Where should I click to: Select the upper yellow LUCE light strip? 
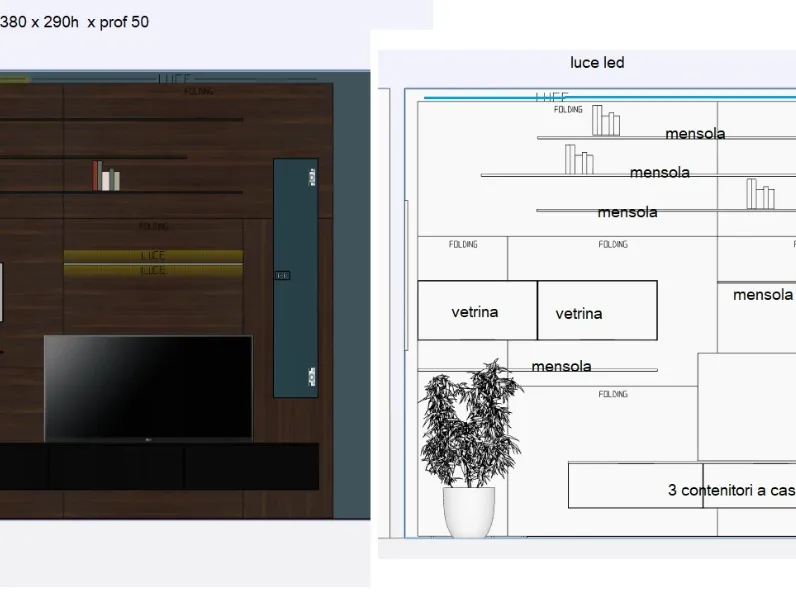153,255
